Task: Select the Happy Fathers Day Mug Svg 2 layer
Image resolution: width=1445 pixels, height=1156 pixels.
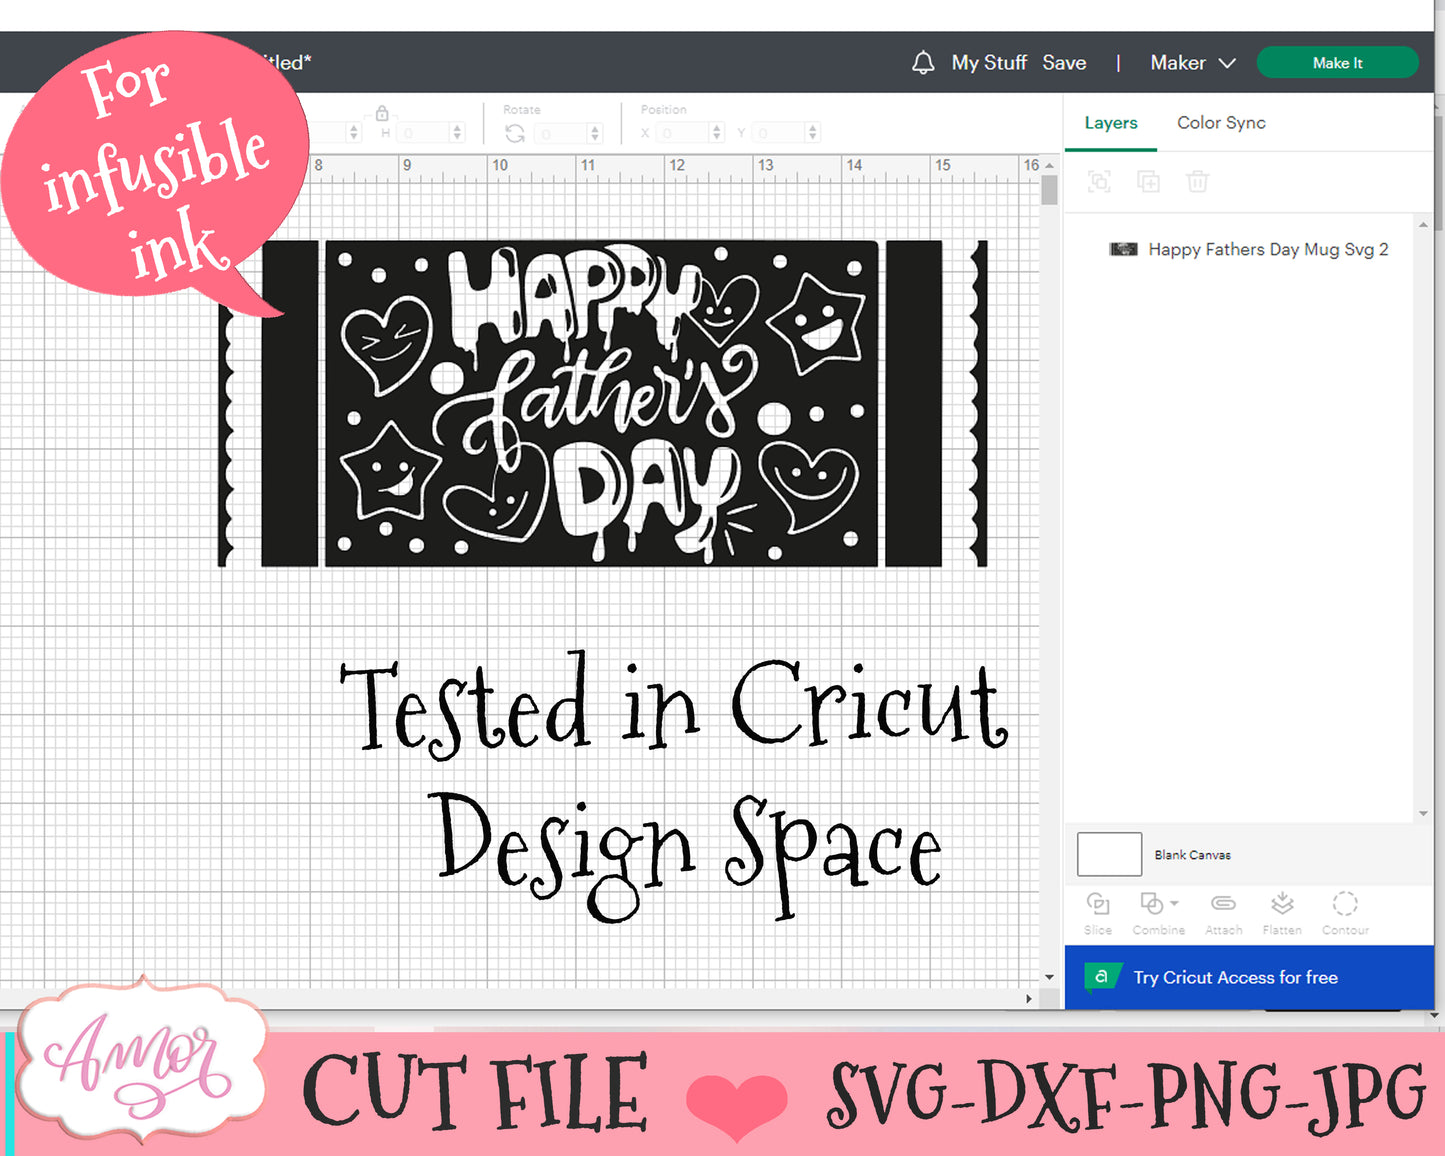Action: (x=1267, y=249)
